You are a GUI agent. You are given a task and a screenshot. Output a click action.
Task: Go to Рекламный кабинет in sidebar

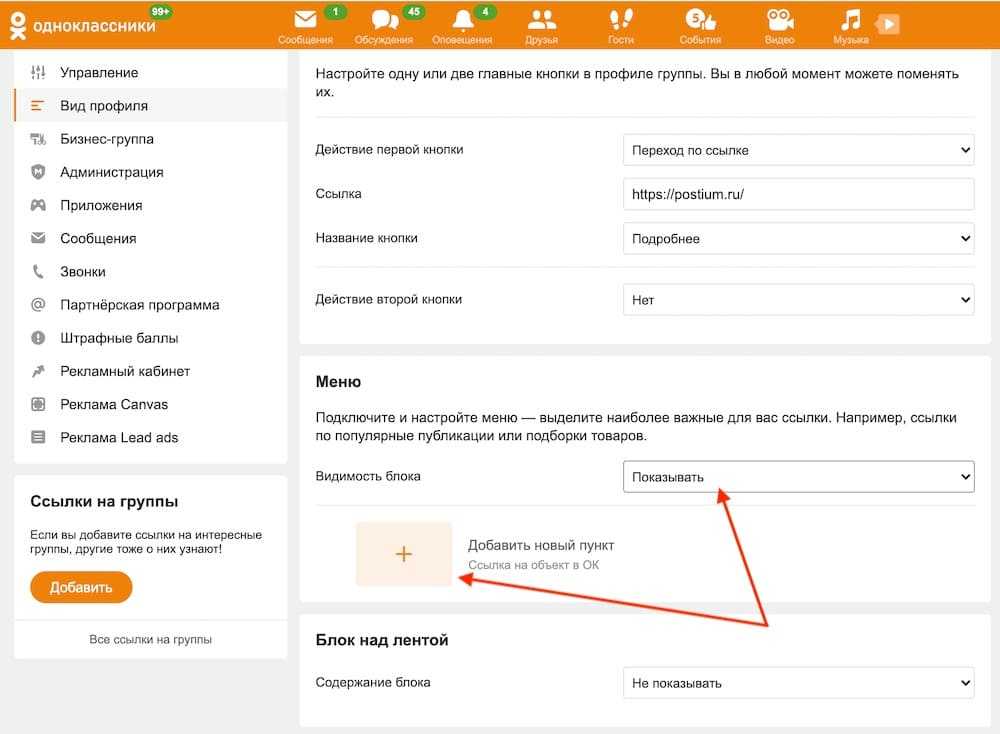point(125,371)
